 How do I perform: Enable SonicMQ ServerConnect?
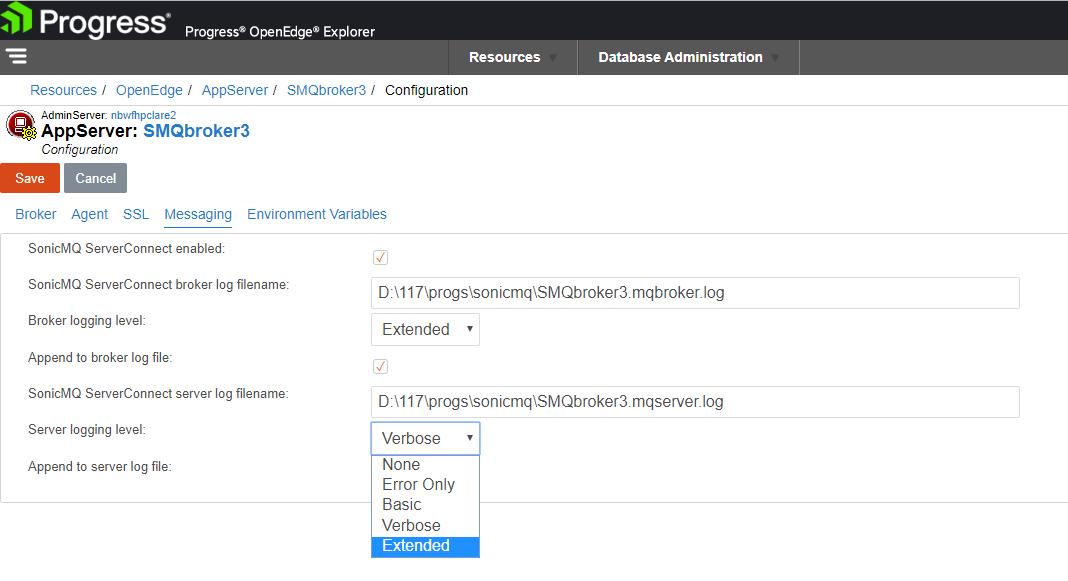click(x=380, y=257)
